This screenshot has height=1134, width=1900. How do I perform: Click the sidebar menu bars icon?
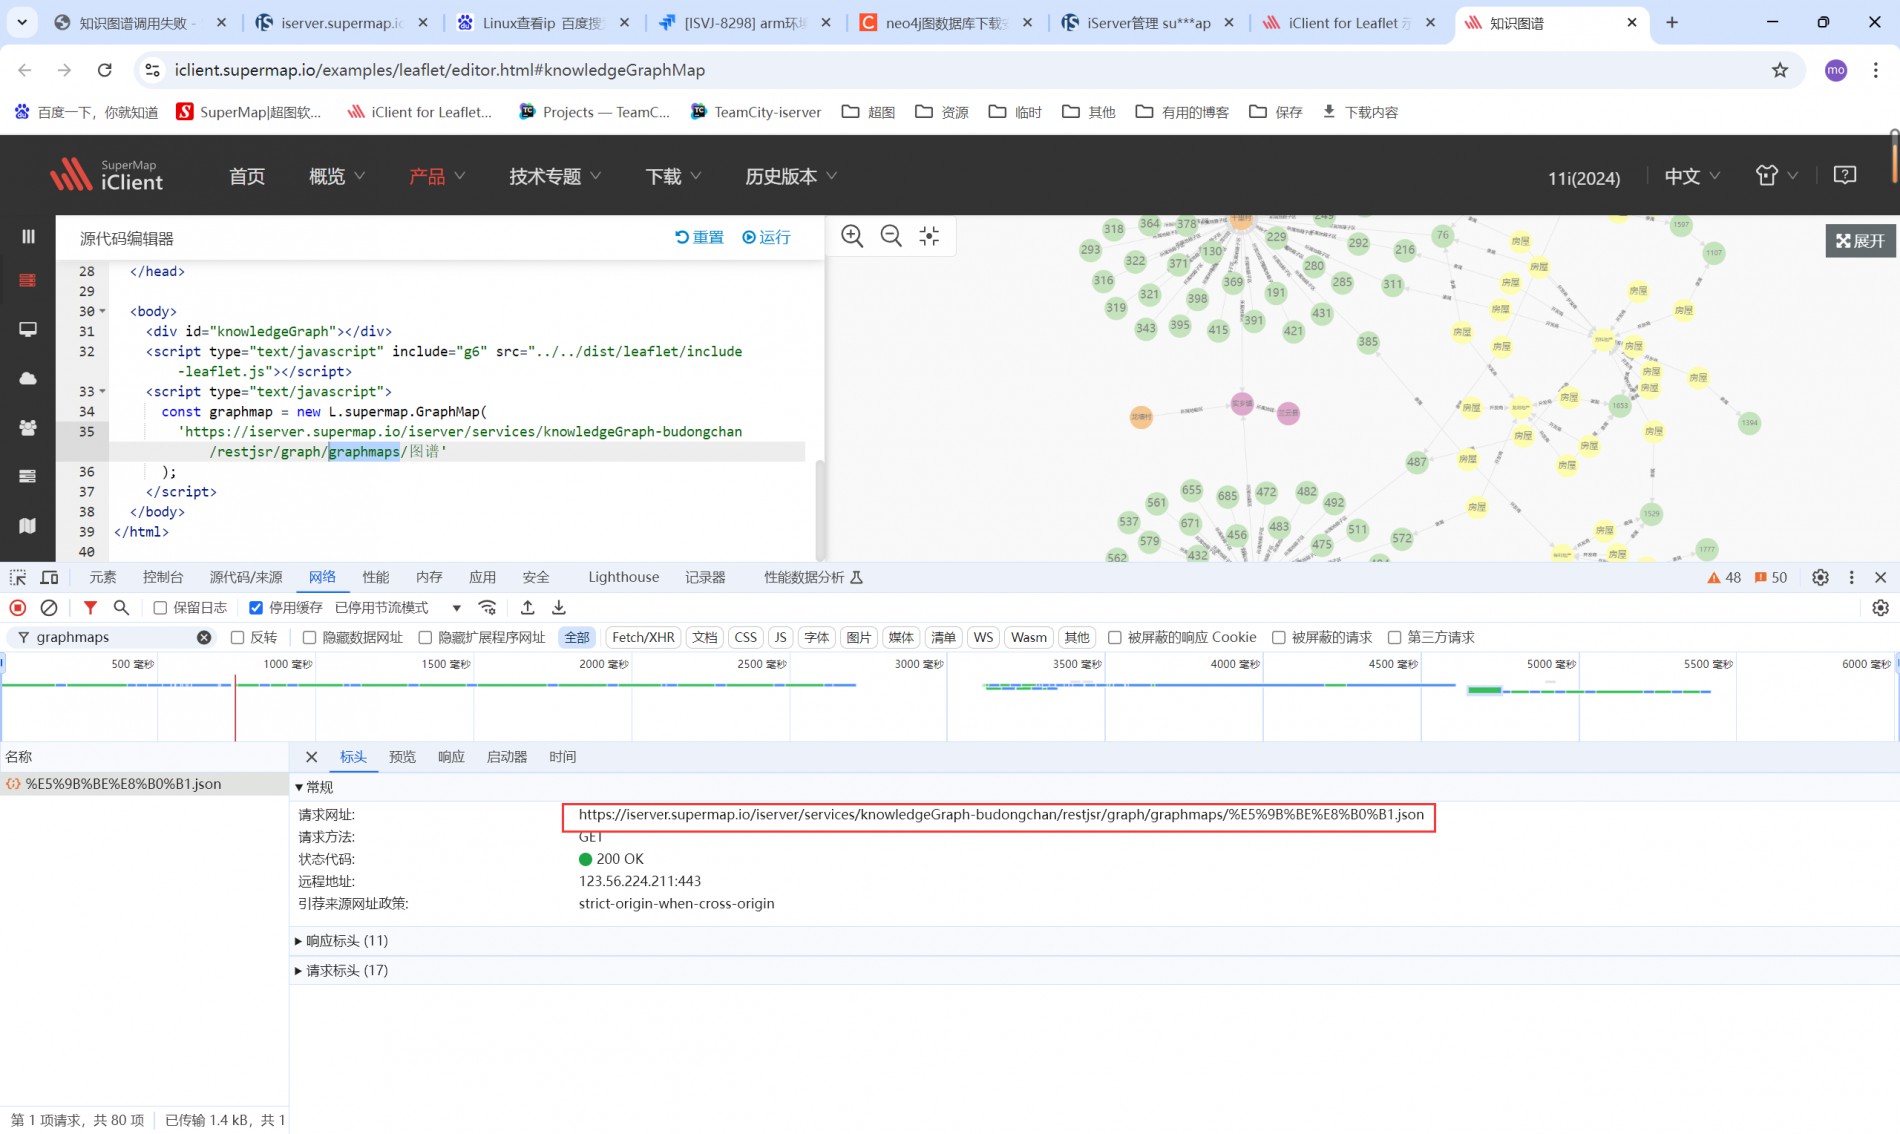coord(28,236)
